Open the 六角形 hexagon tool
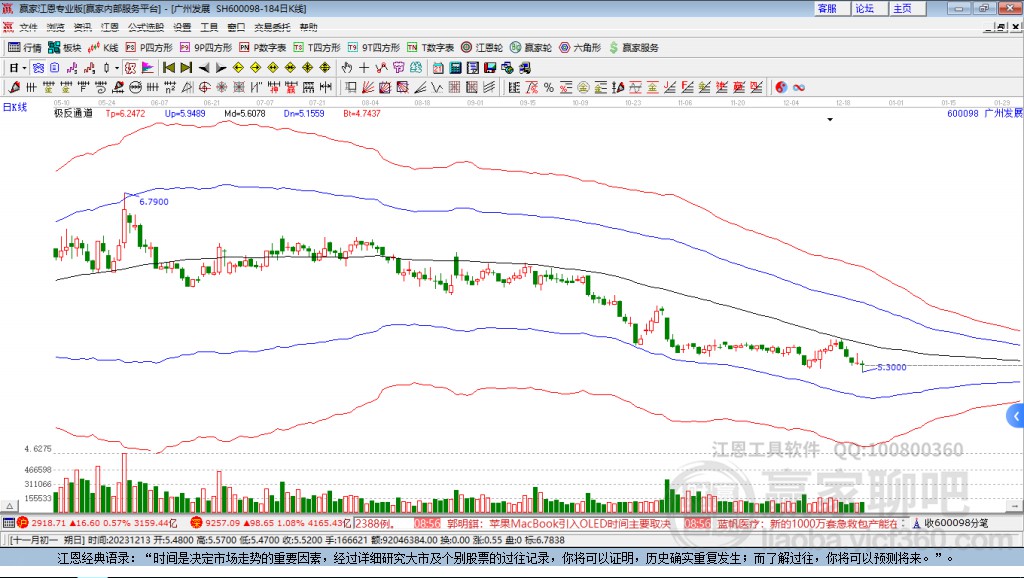 coord(580,48)
